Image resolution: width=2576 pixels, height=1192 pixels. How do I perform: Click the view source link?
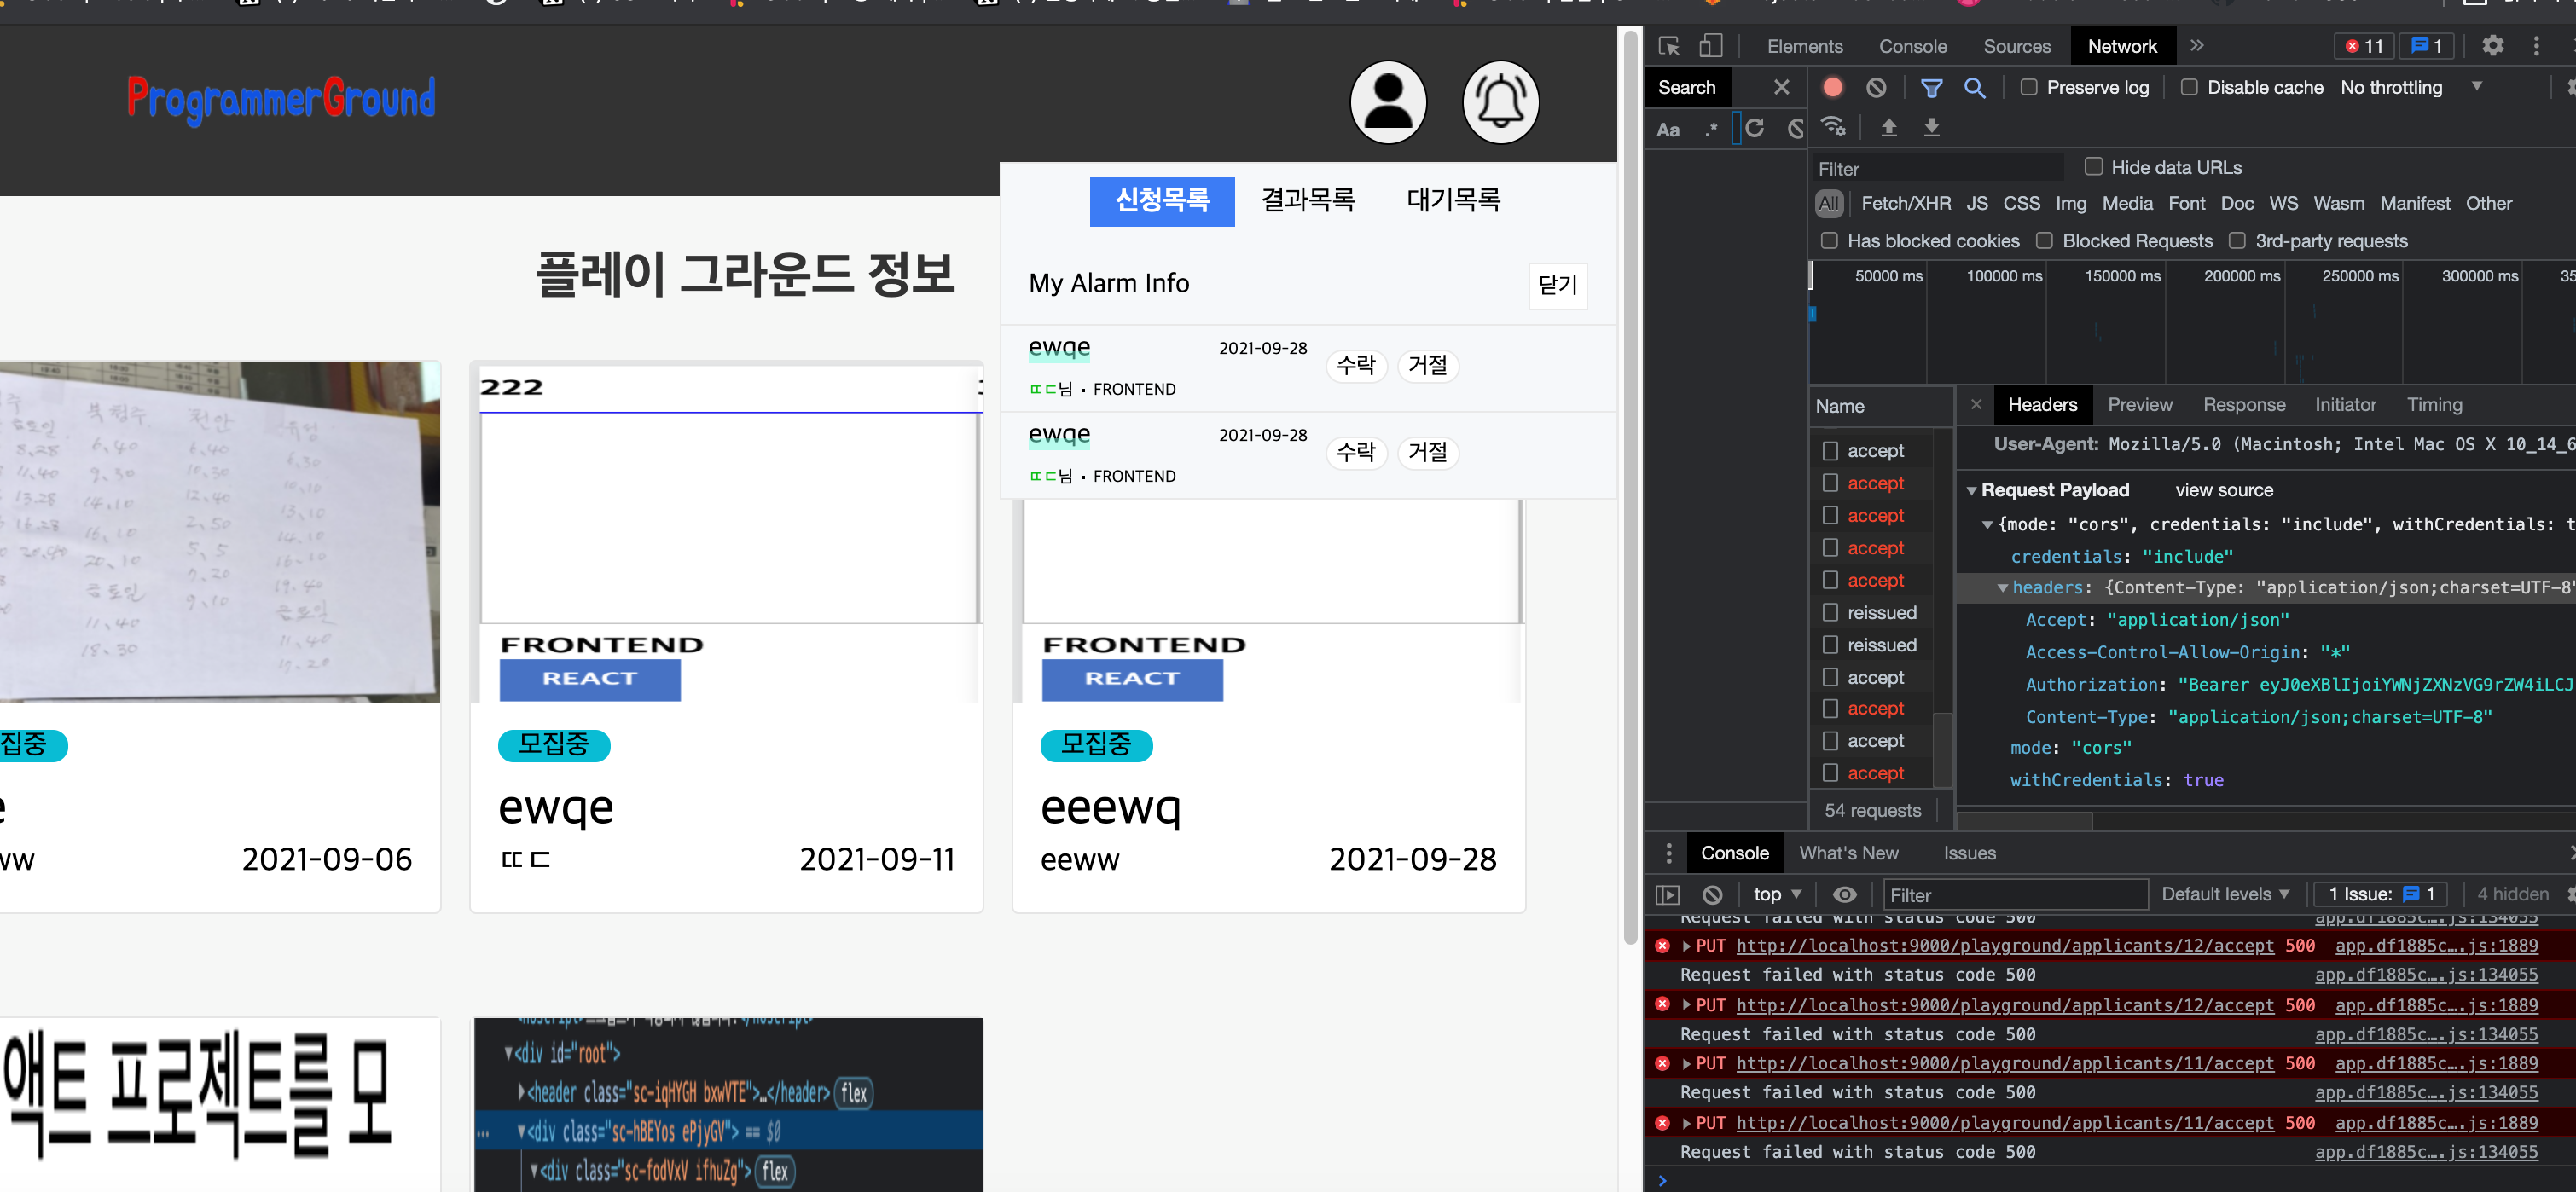2224,490
